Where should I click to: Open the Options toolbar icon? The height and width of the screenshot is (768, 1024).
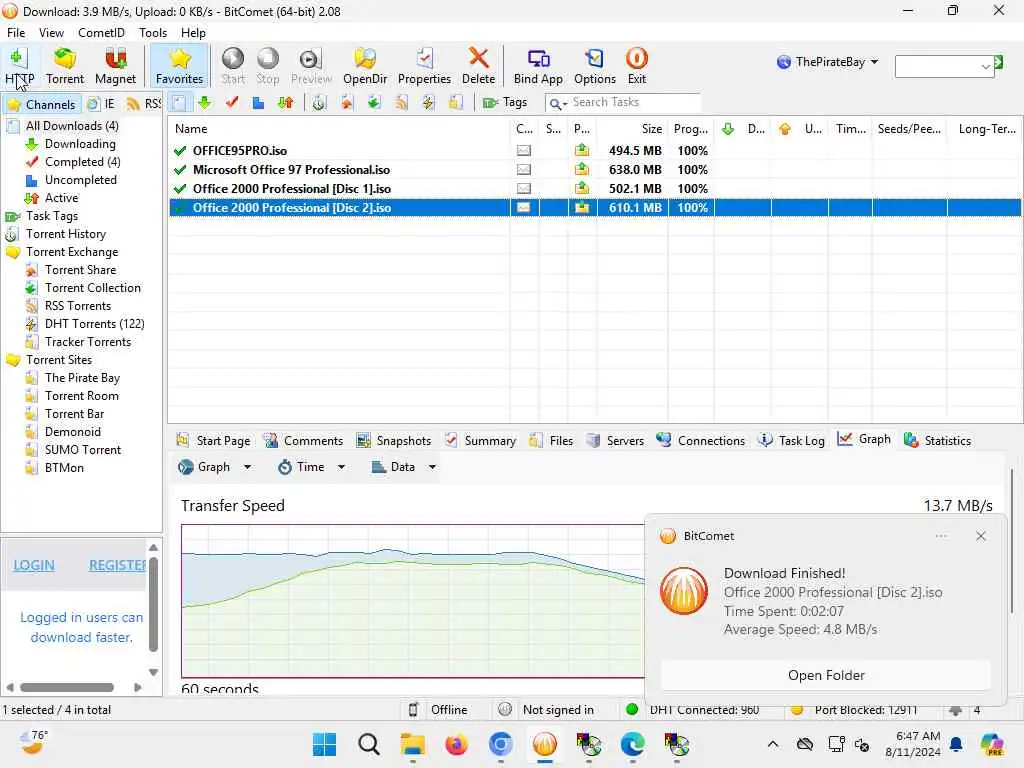point(594,59)
